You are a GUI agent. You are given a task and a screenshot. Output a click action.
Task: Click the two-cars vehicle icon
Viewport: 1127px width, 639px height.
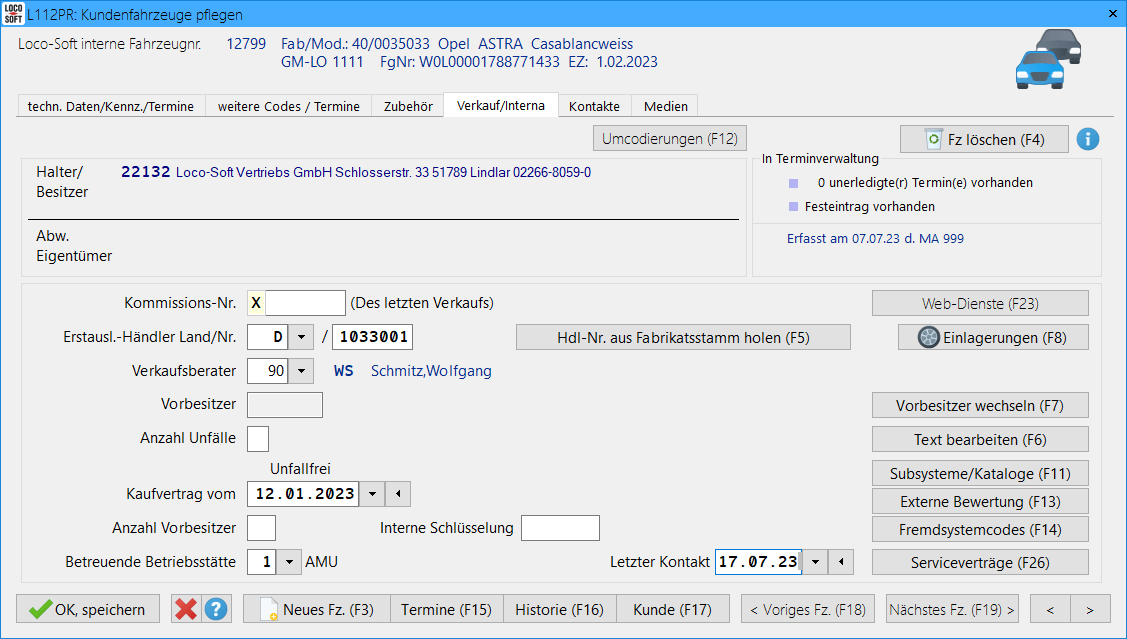[x=1047, y=59]
